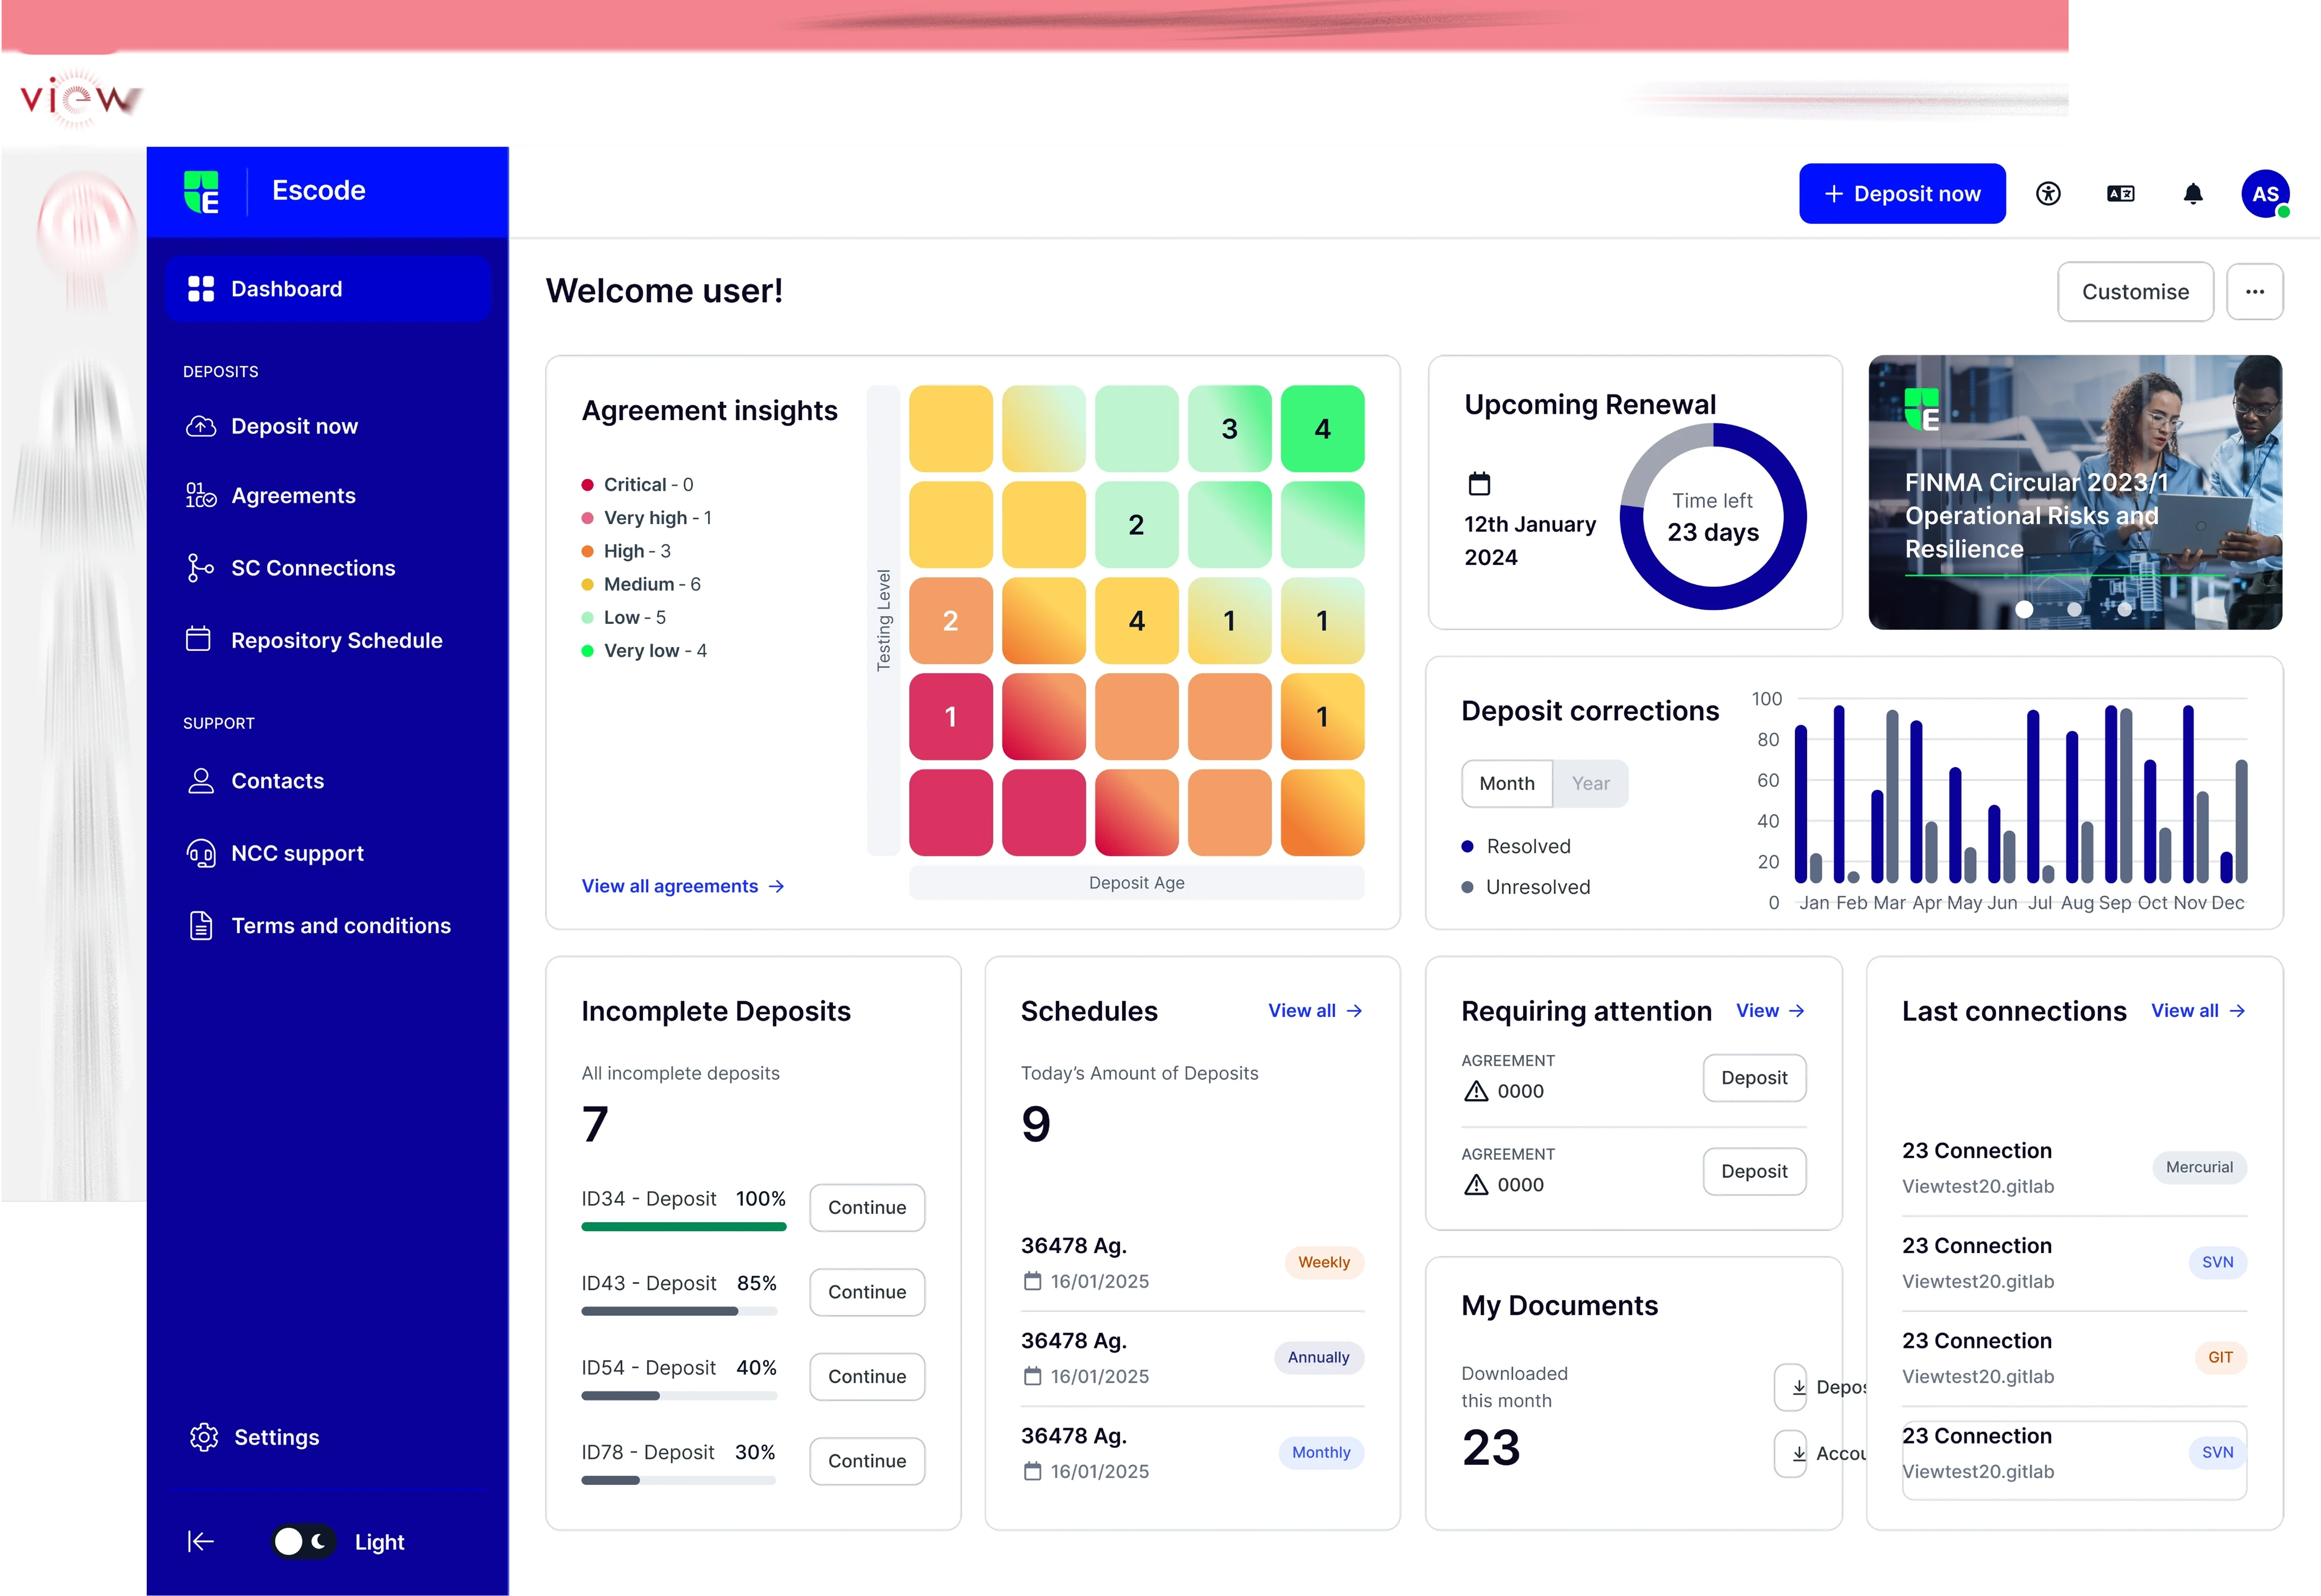Image resolution: width=2321 pixels, height=1596 pixels.
Task: Click calendar icon beside Annually schedule date
Action: (x=1032, y=1376)
